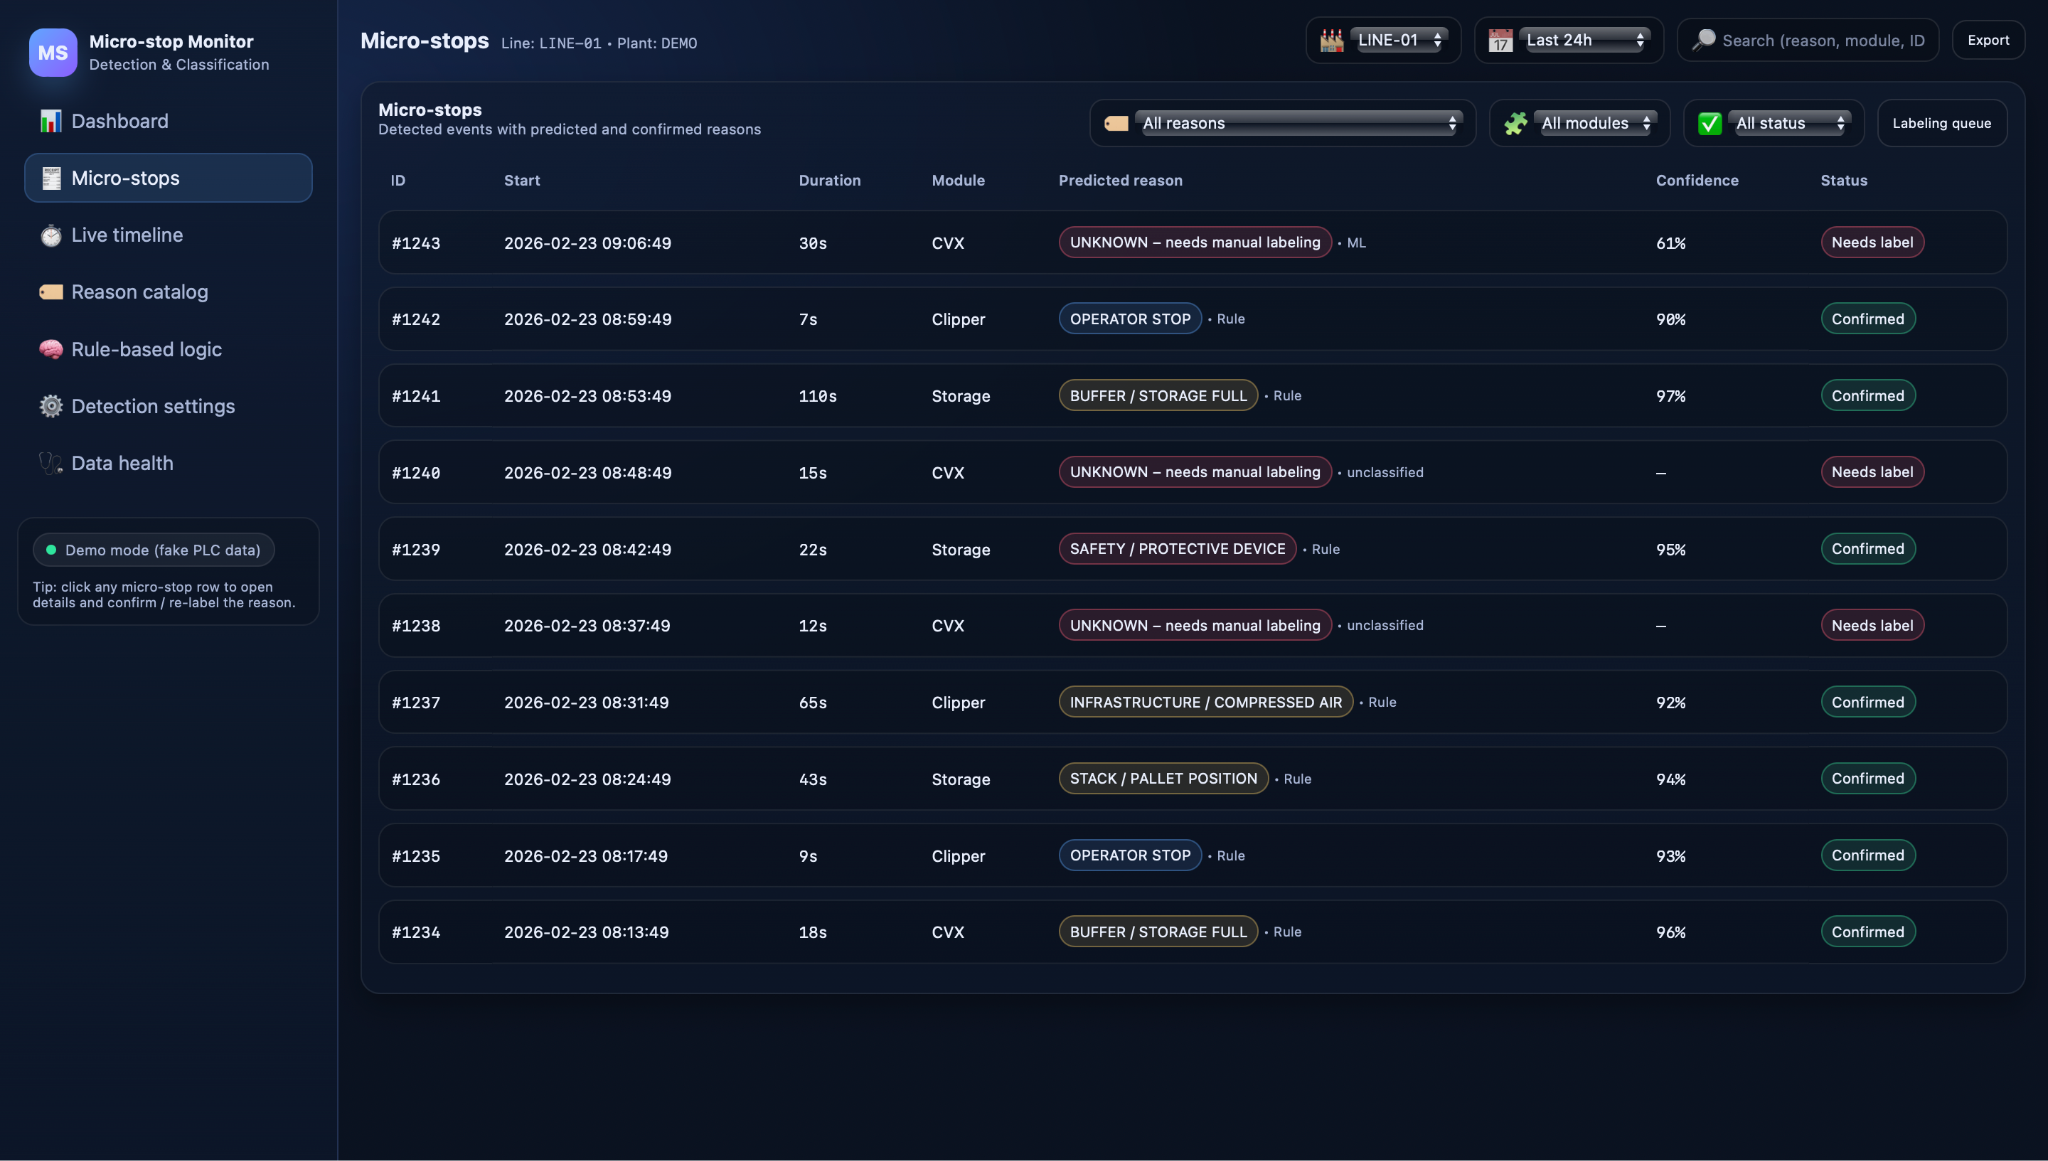Click the magnifier icon in search box

tap(1703, 40)
